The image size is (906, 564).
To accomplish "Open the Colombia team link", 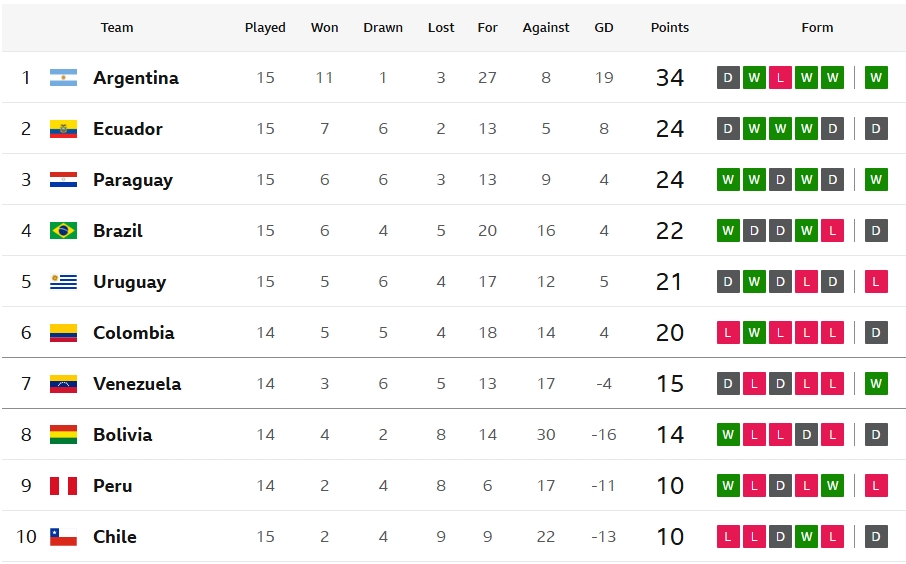I will 133,333.
